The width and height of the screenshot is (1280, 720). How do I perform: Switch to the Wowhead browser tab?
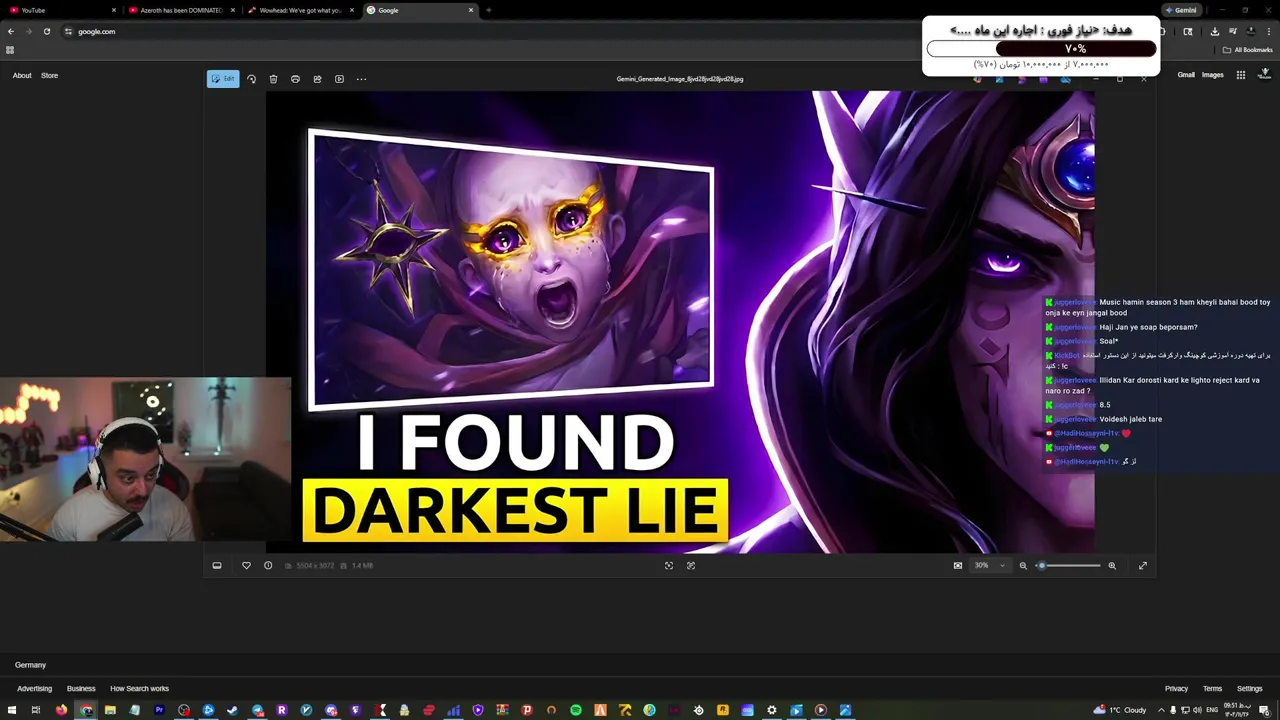point(300,10)
